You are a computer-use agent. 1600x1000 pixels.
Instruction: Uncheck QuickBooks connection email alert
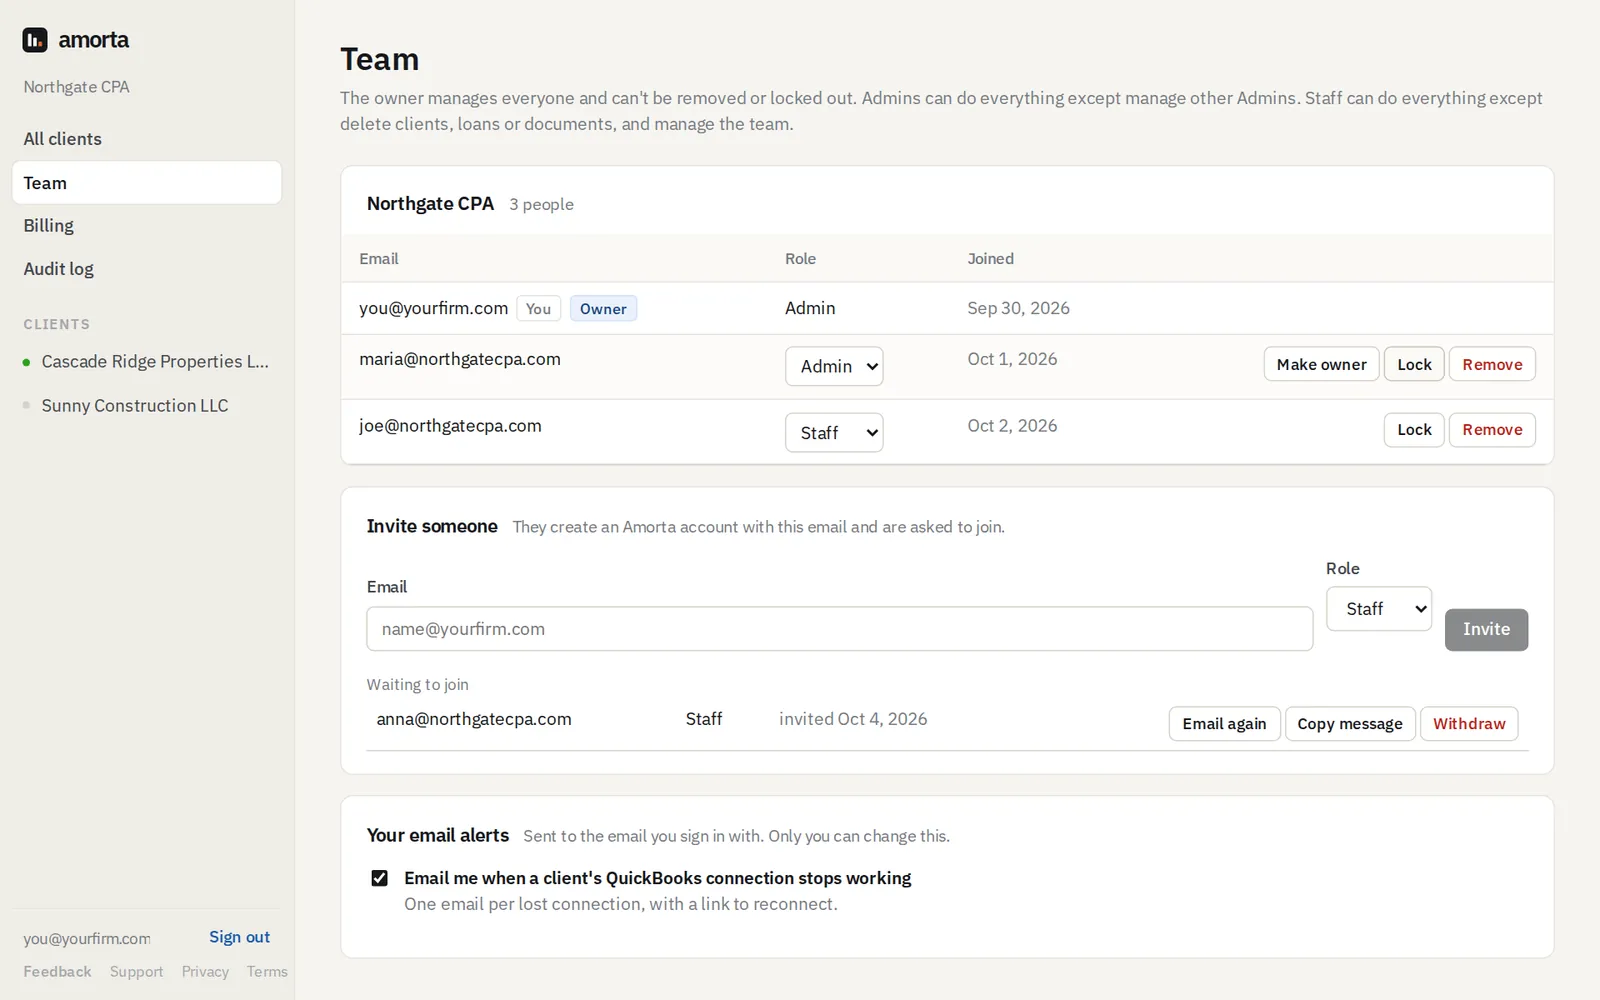coord(380,878)
